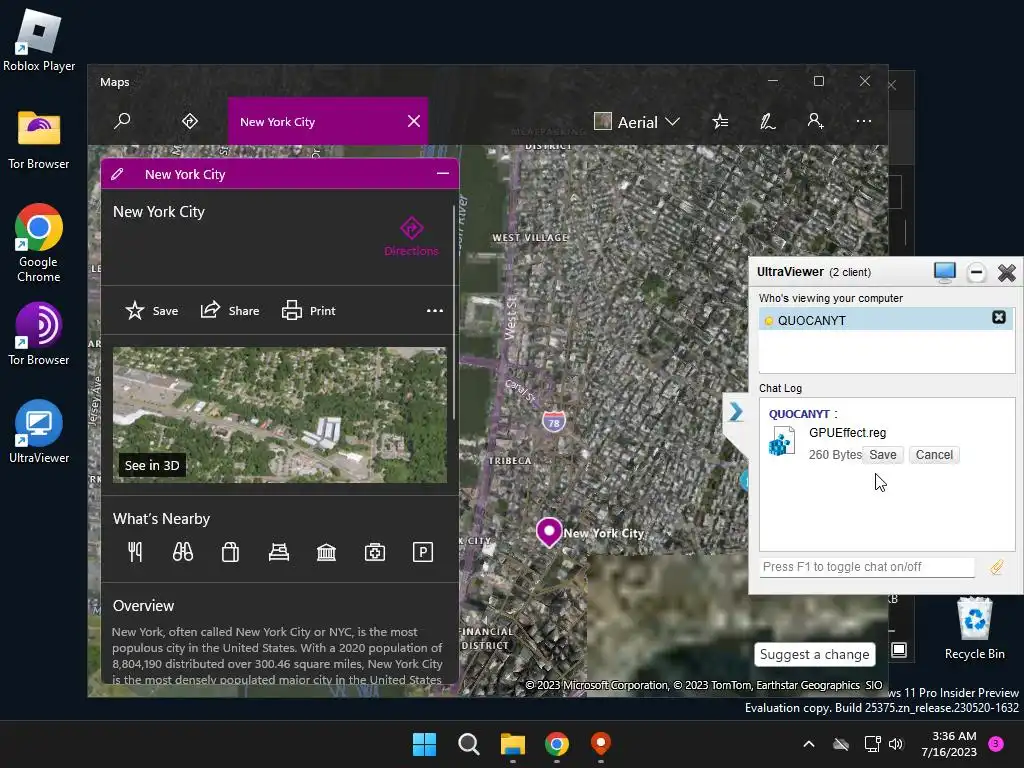Show nearby restaurants fork-and-knife icon
Viewport: 1024px width, 768px height.
click(135, 552)
